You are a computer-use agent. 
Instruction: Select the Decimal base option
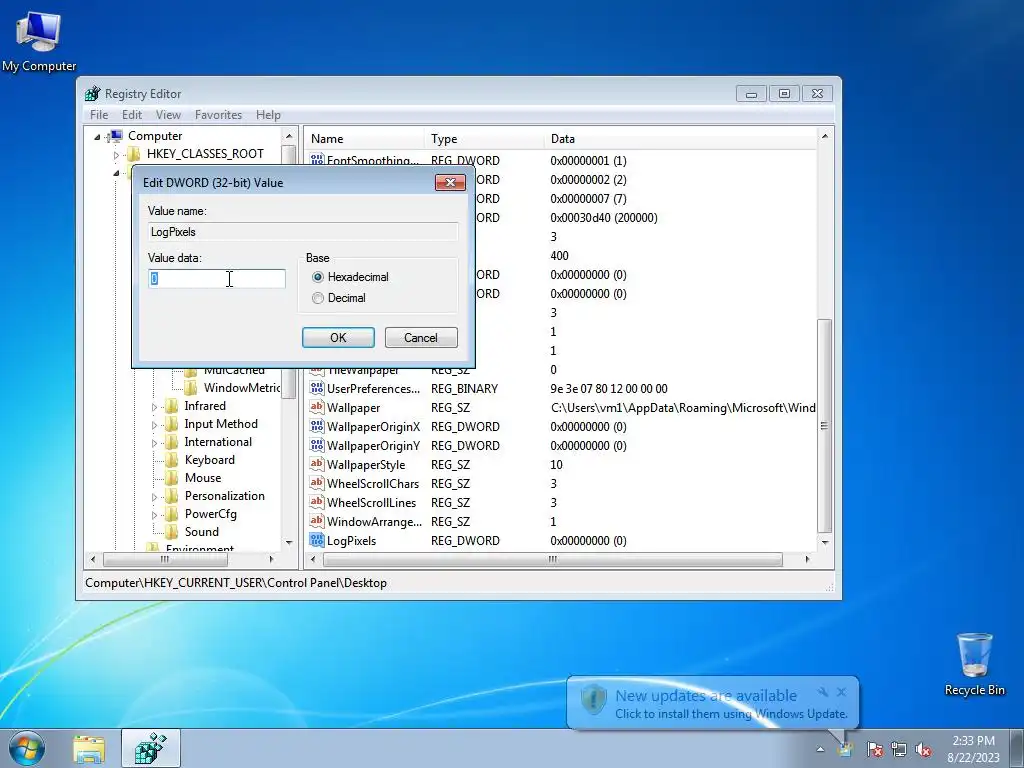click(x=318, y=298)
